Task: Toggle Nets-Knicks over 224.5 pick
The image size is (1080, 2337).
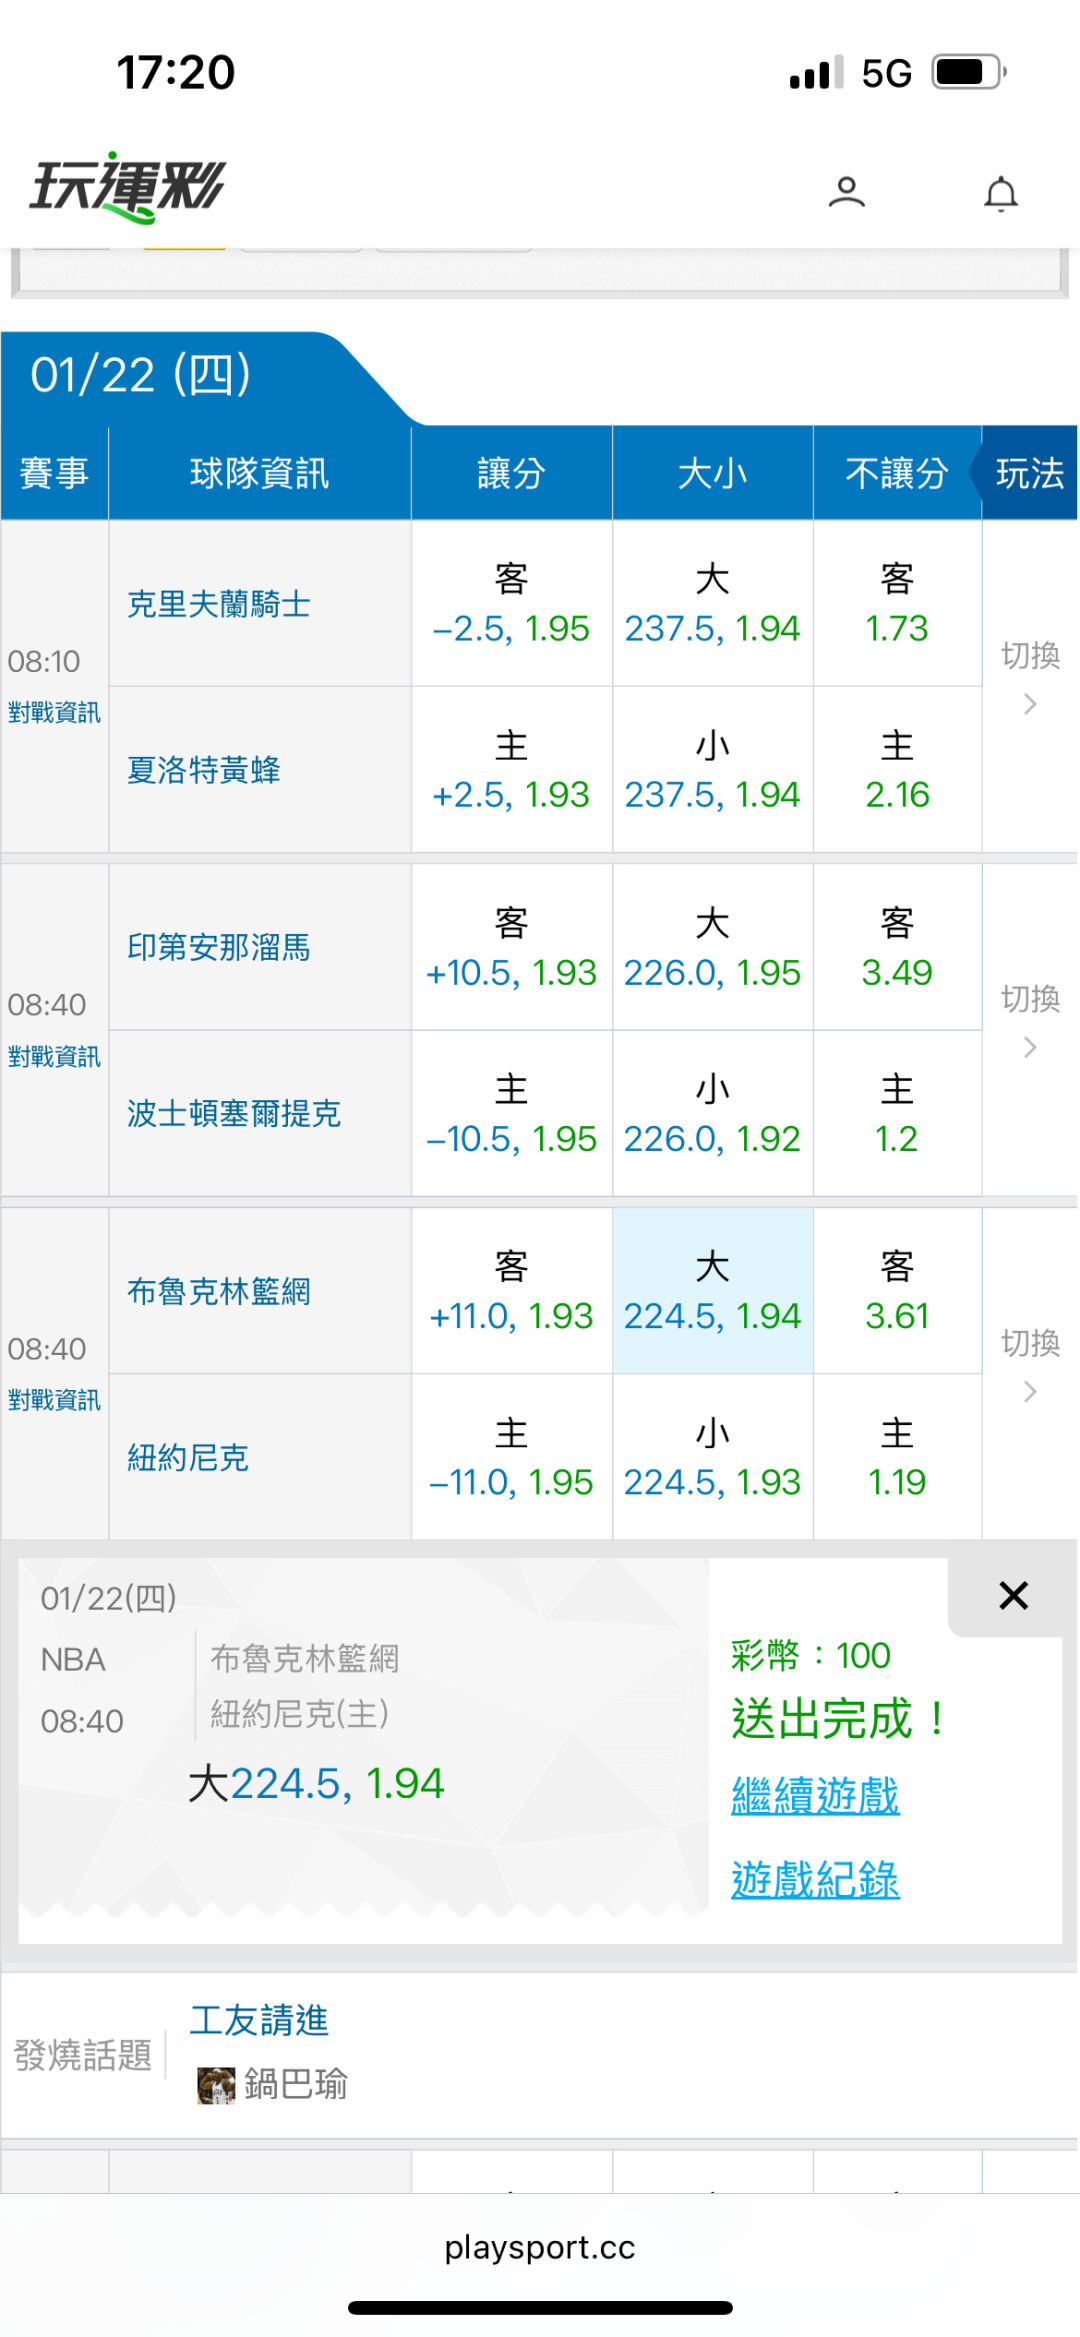Action: [712, 1291]
